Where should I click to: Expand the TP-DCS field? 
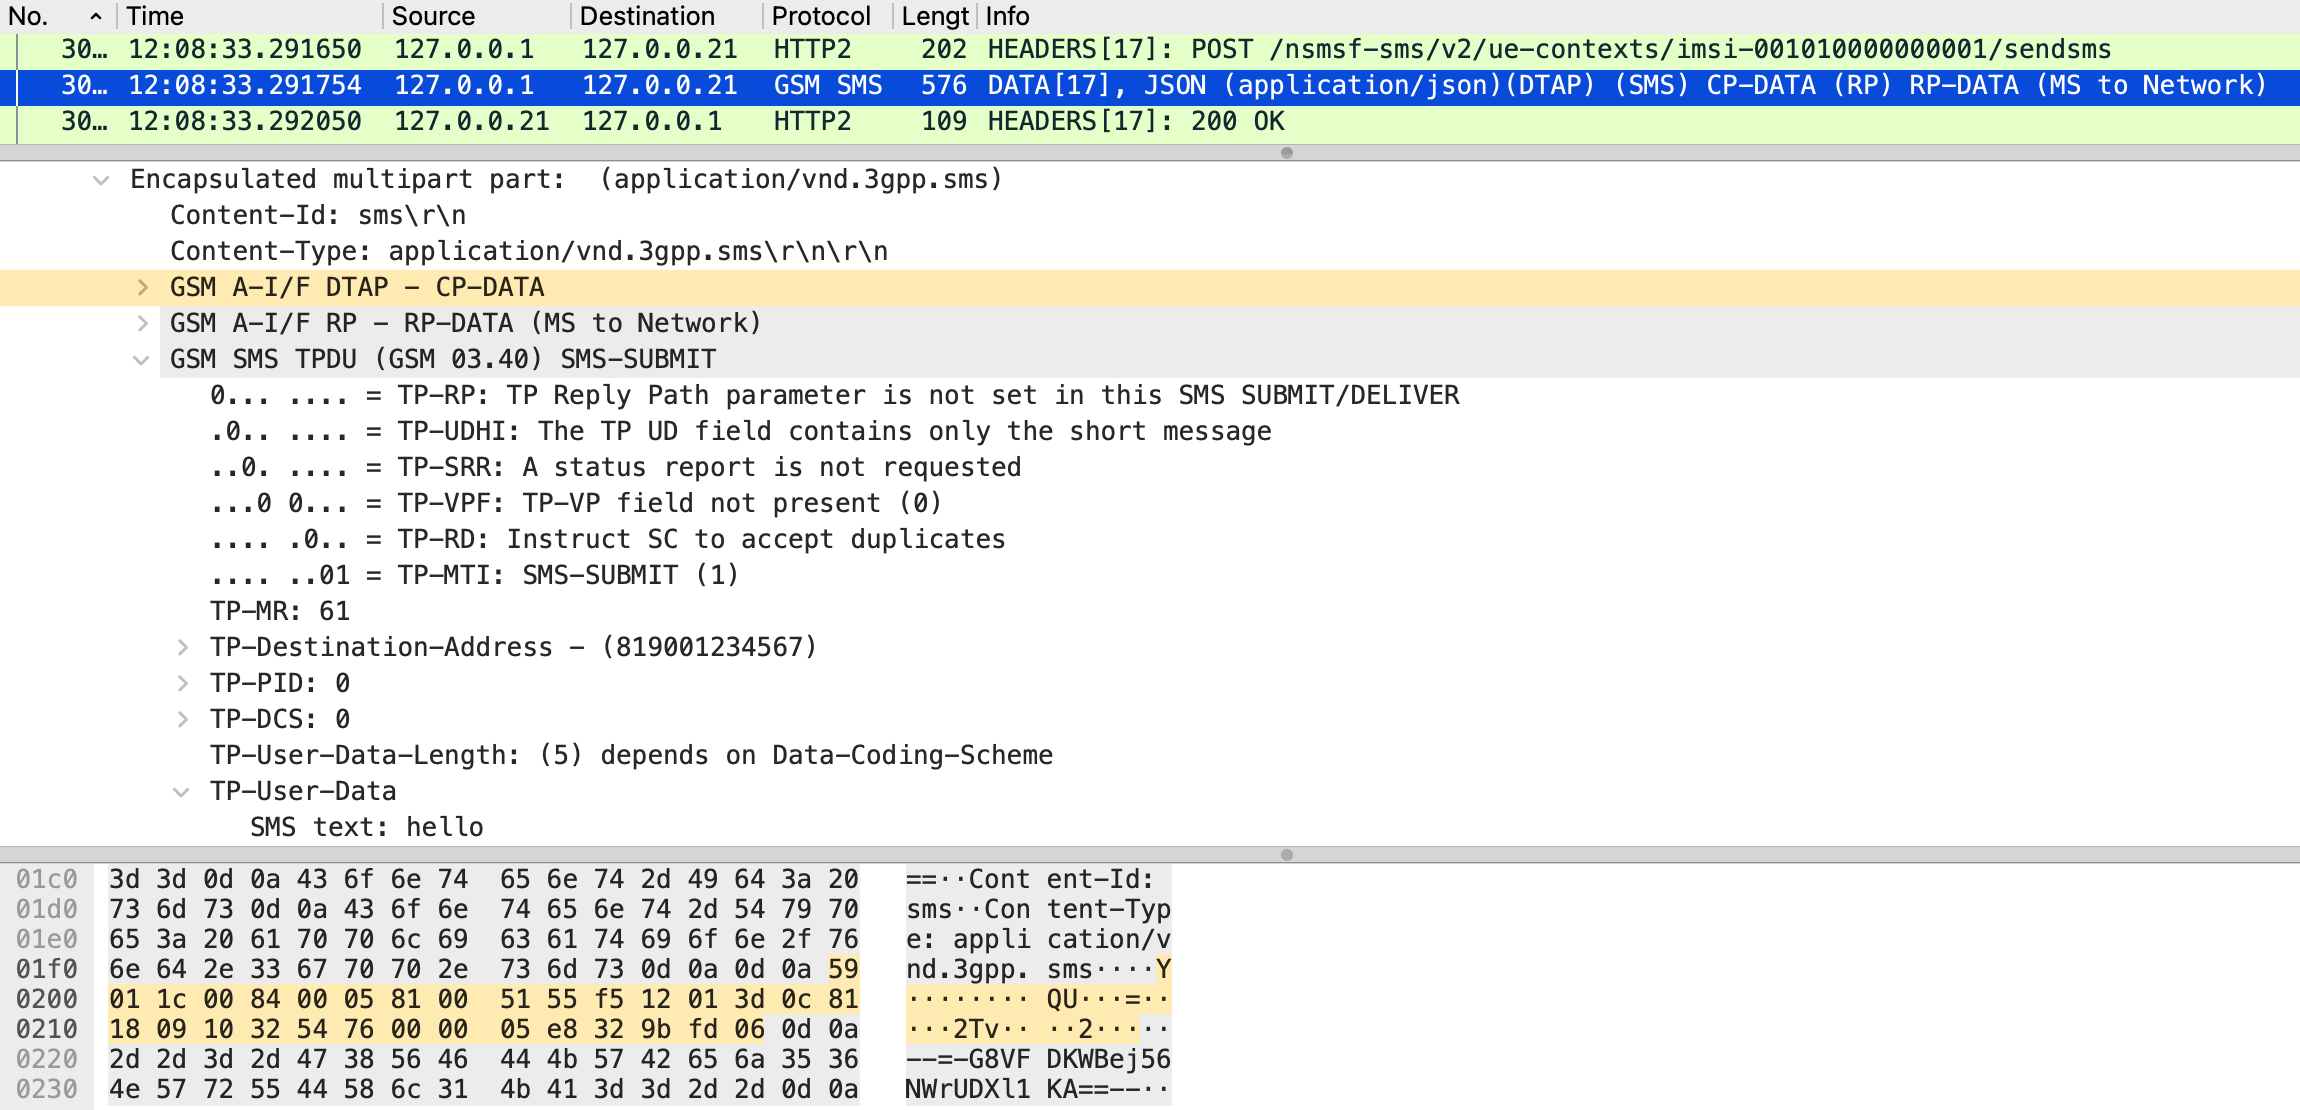point(183,720)
